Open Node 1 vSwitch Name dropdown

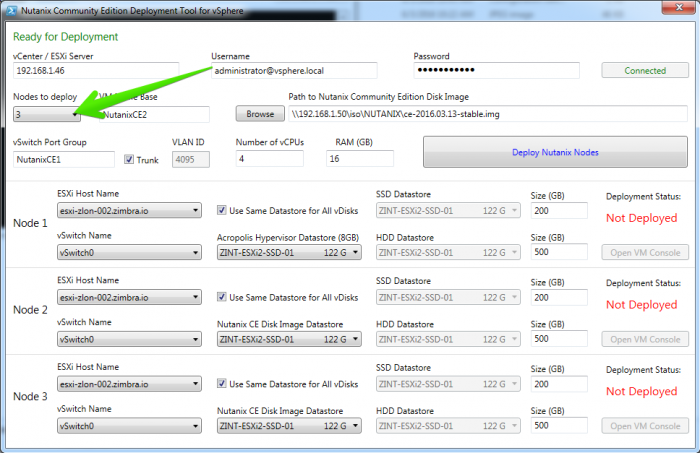coord(129,253)
